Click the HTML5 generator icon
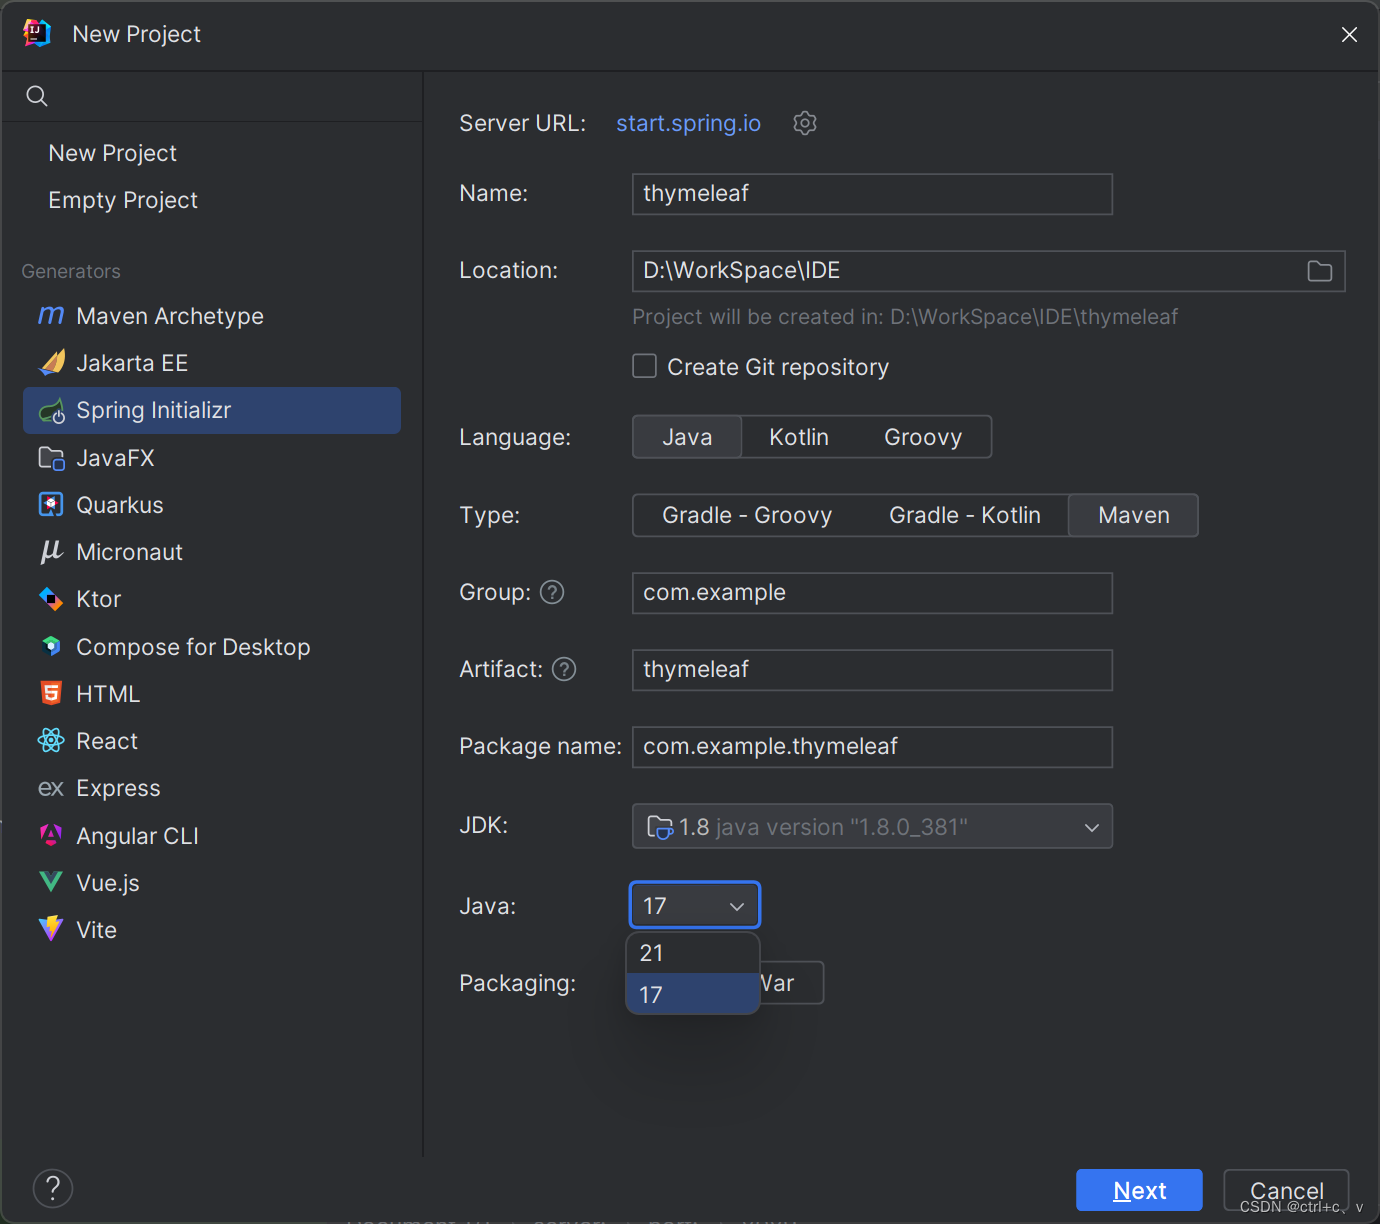The image size is (1380, 1224). pos(51,693)
